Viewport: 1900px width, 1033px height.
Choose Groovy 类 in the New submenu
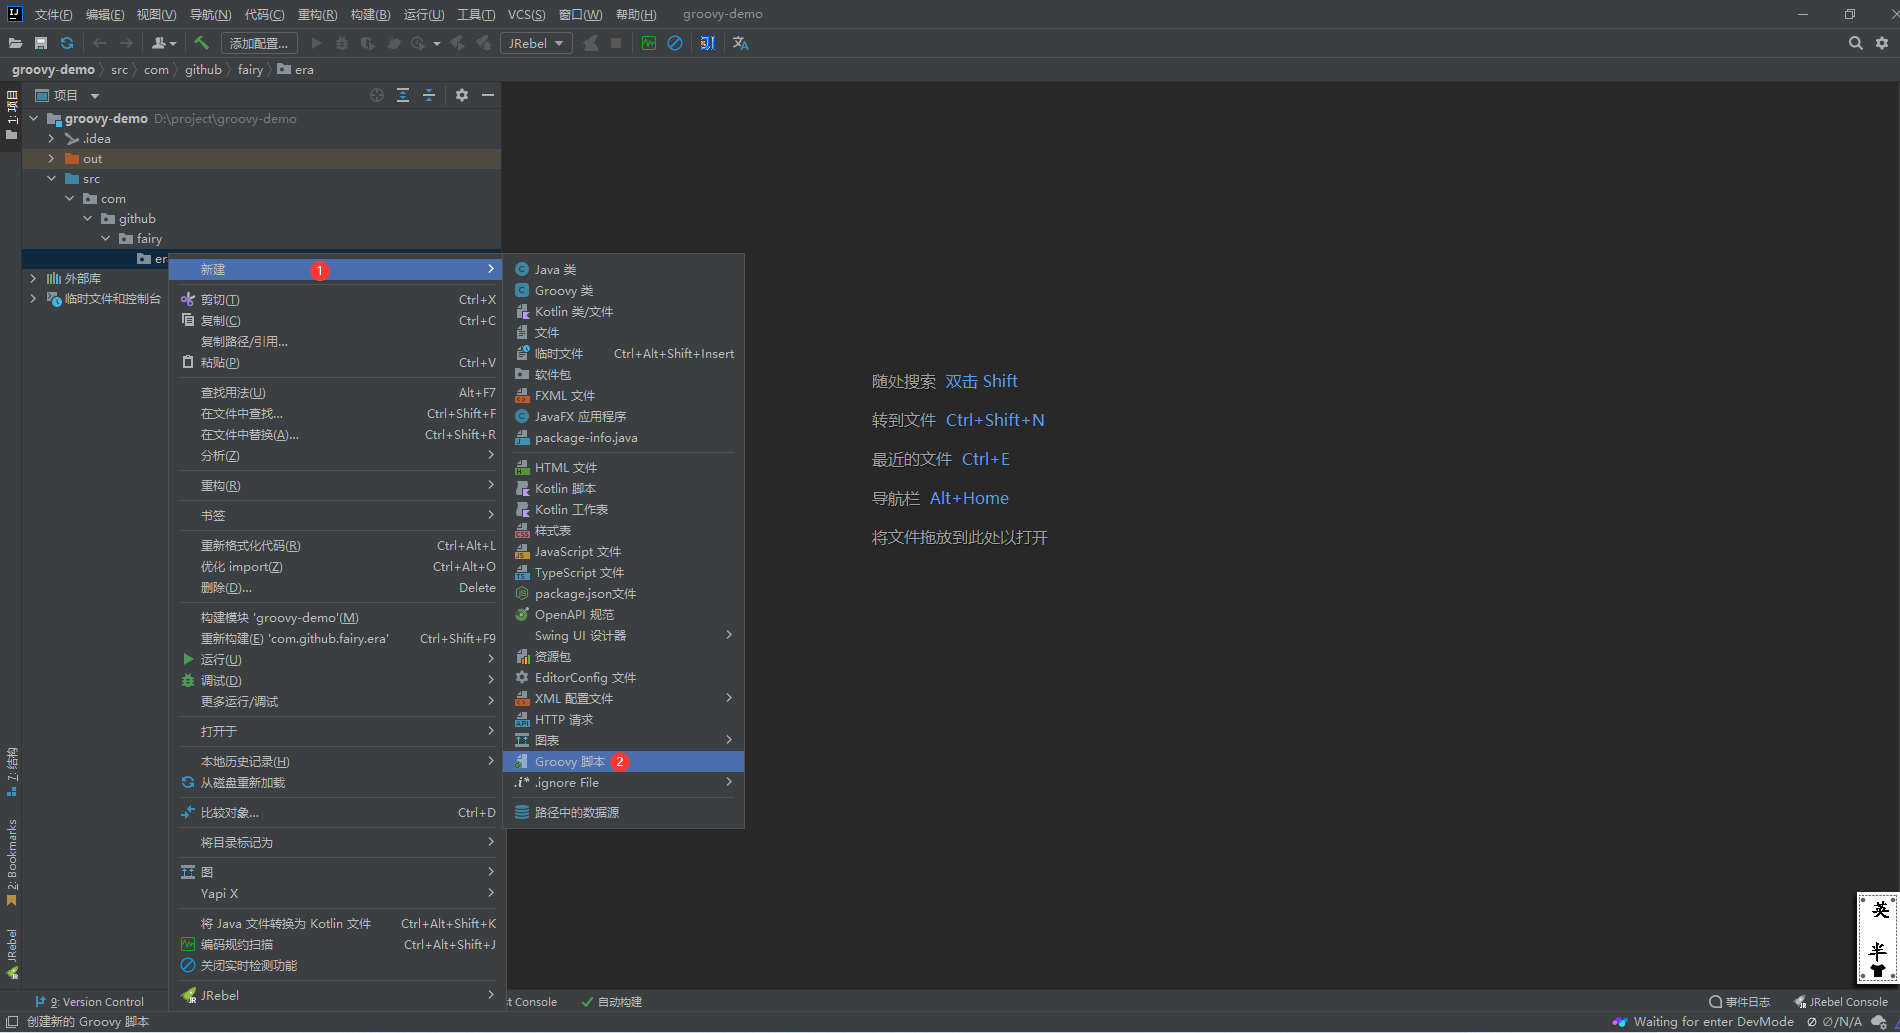coord(624,290)
